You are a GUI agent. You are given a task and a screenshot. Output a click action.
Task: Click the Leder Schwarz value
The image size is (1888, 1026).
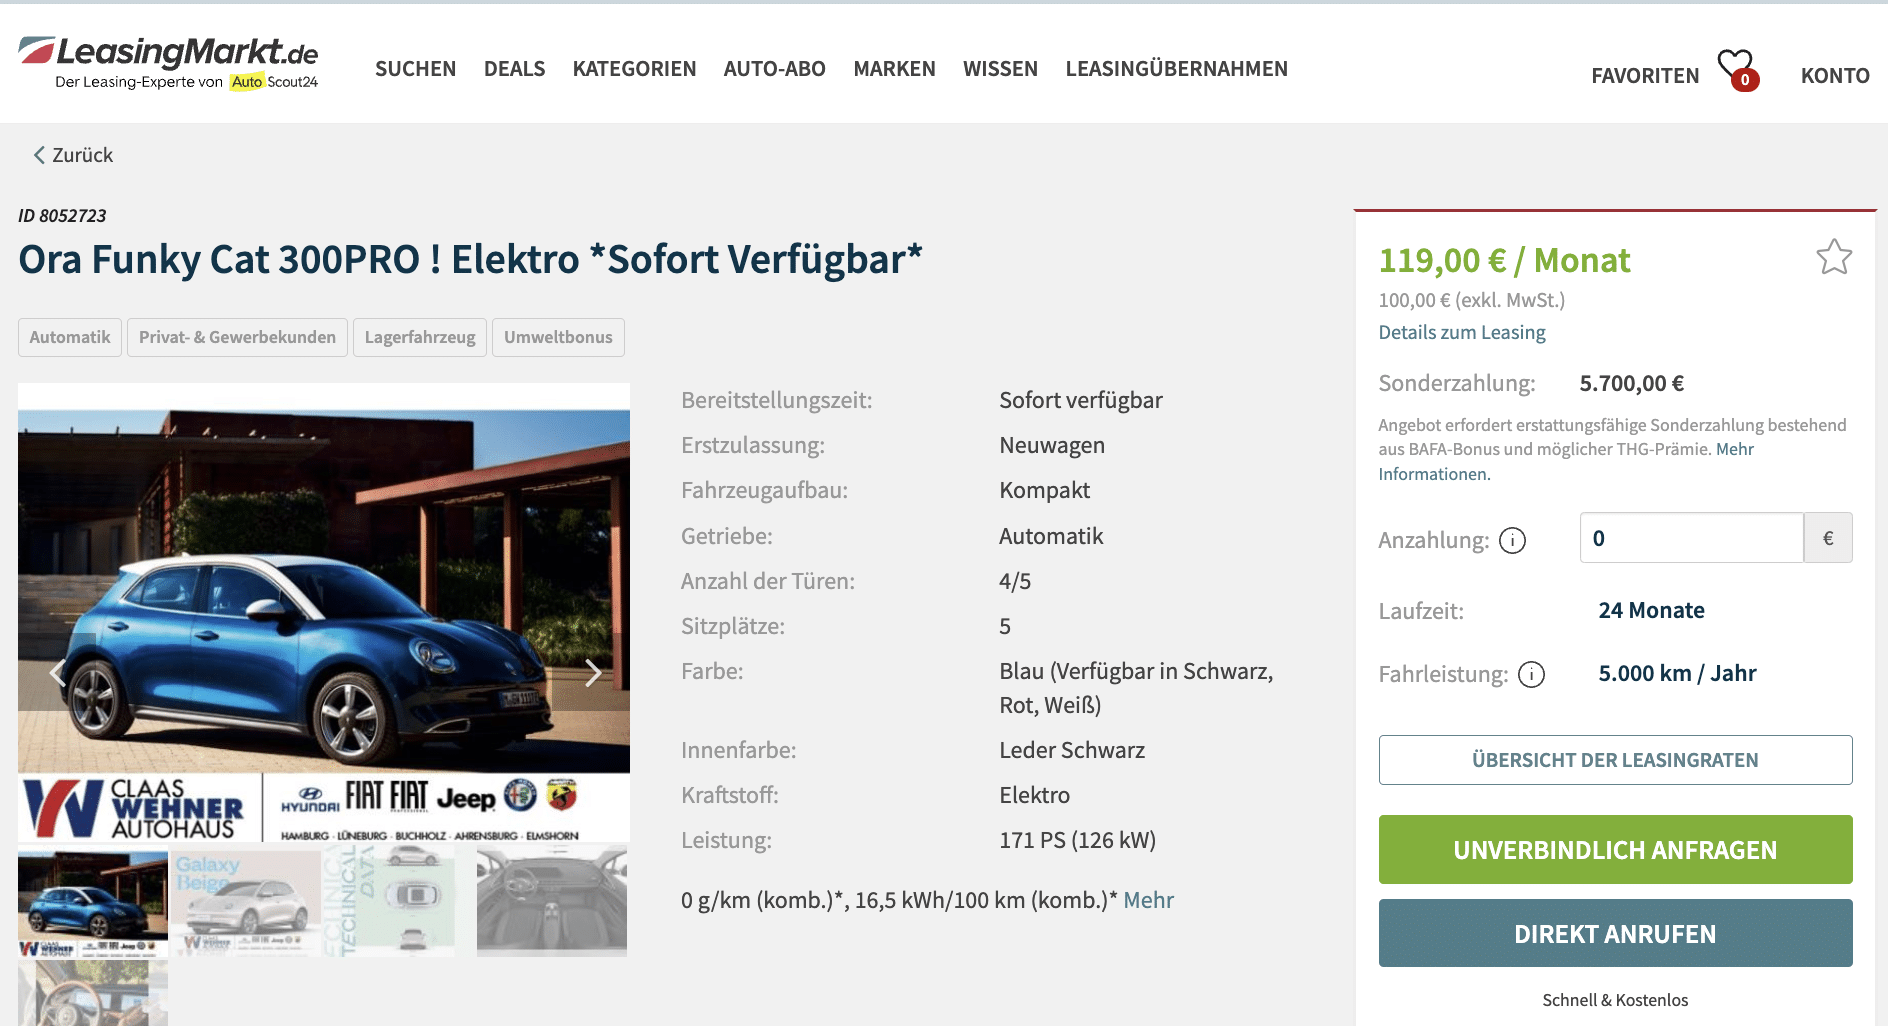click(x=1072, y=750)
